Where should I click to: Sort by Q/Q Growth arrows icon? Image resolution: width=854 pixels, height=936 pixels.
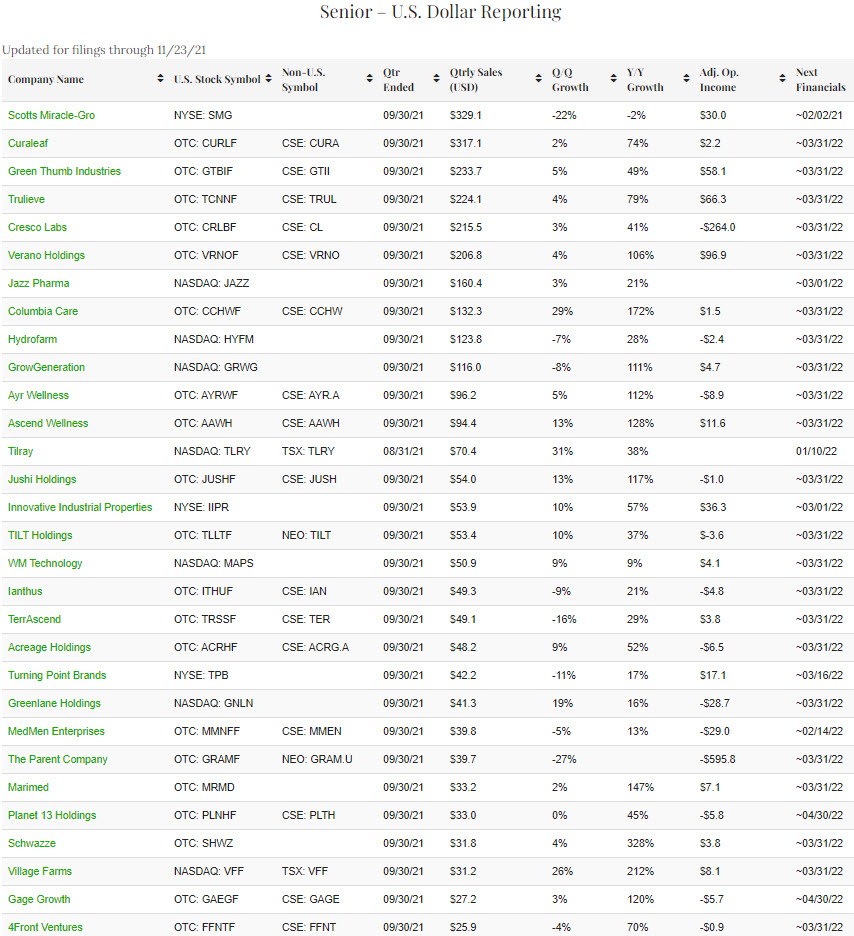[x=613, y=79]
